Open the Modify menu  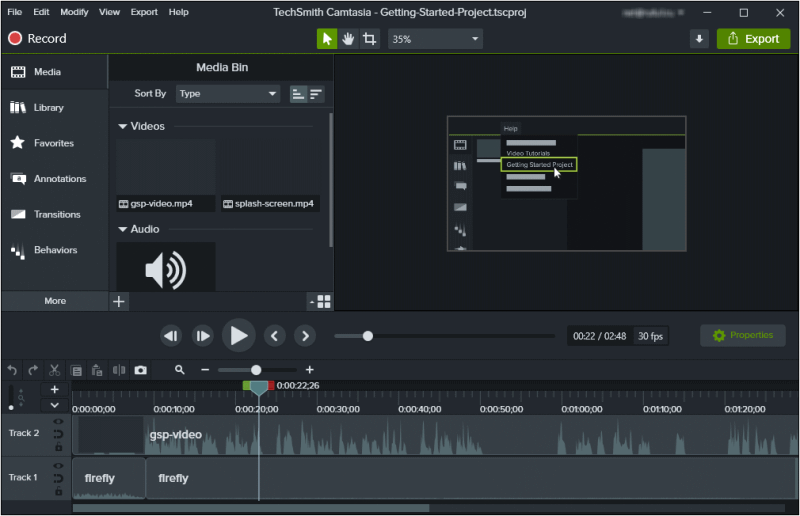coord(74,12)
